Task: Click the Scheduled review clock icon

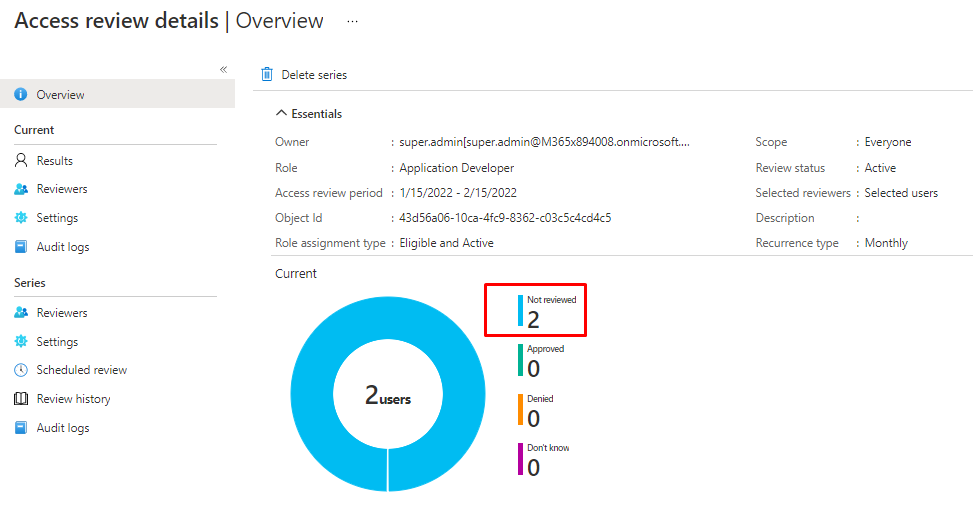Action: coord(20,370)
